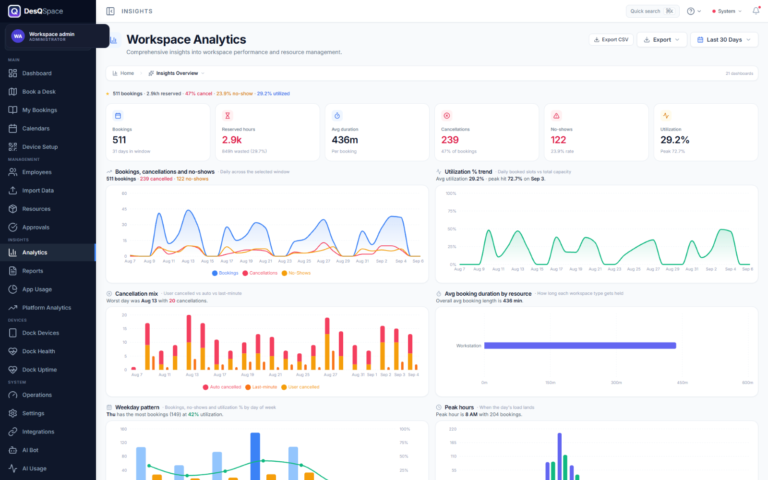Image resolution: width=768 pixels, height=480 pixels.
Task: Click the AI Bot robot icon
Action: pyautogui.click(x=13, y=450)
